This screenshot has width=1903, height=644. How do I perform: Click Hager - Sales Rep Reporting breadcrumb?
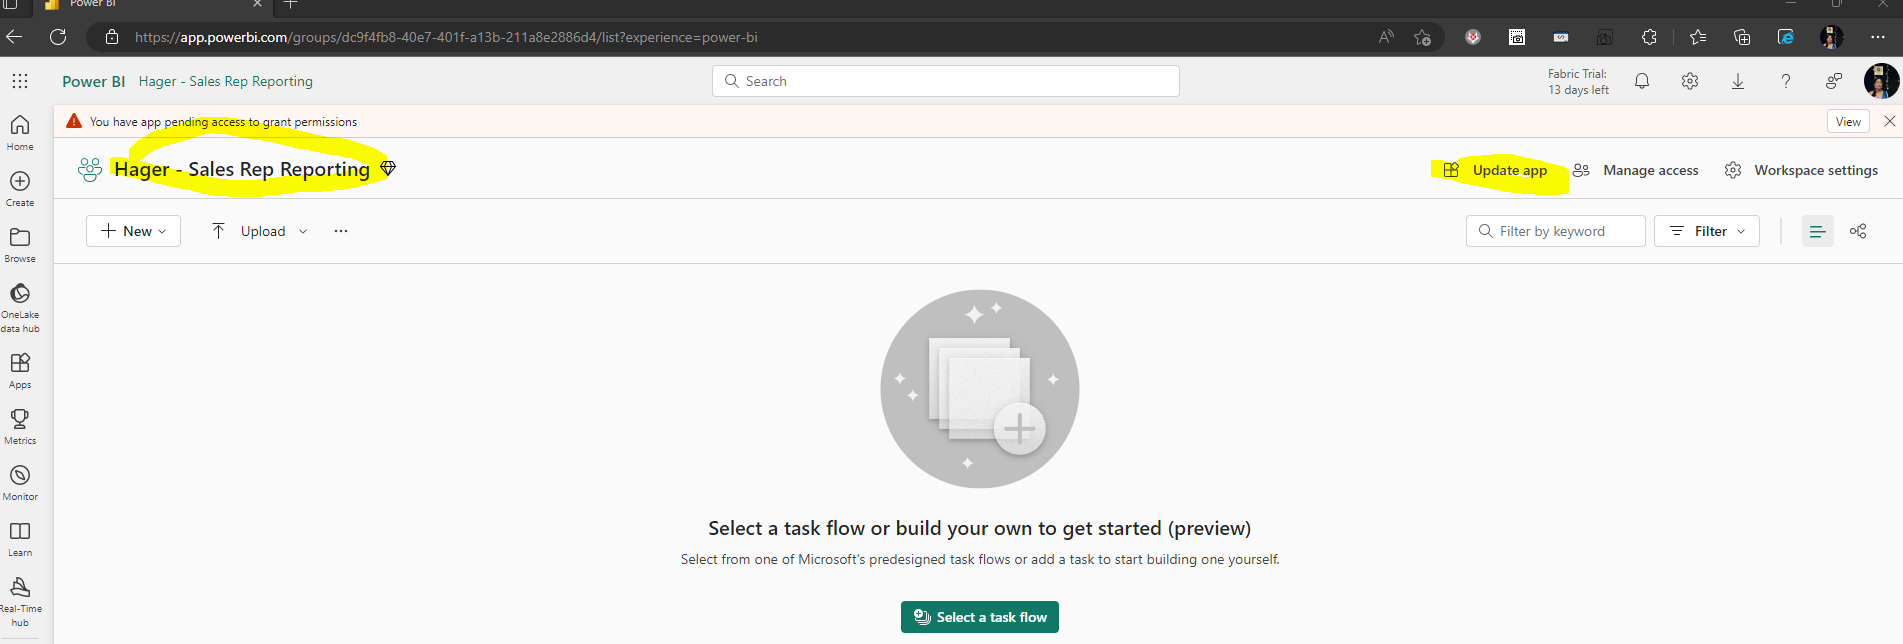click(x=226, y=81)
